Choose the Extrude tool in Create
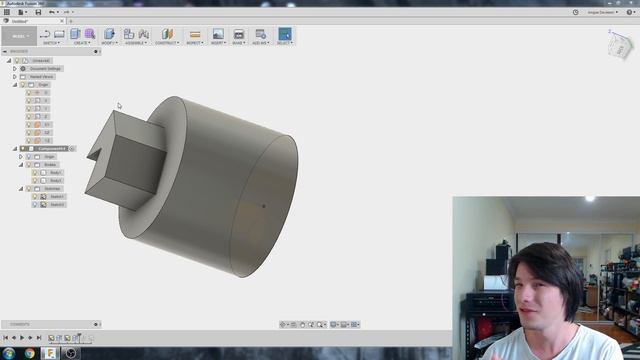Image resolution: width=640 pixels, height=360 pixels. coord(75,34)
